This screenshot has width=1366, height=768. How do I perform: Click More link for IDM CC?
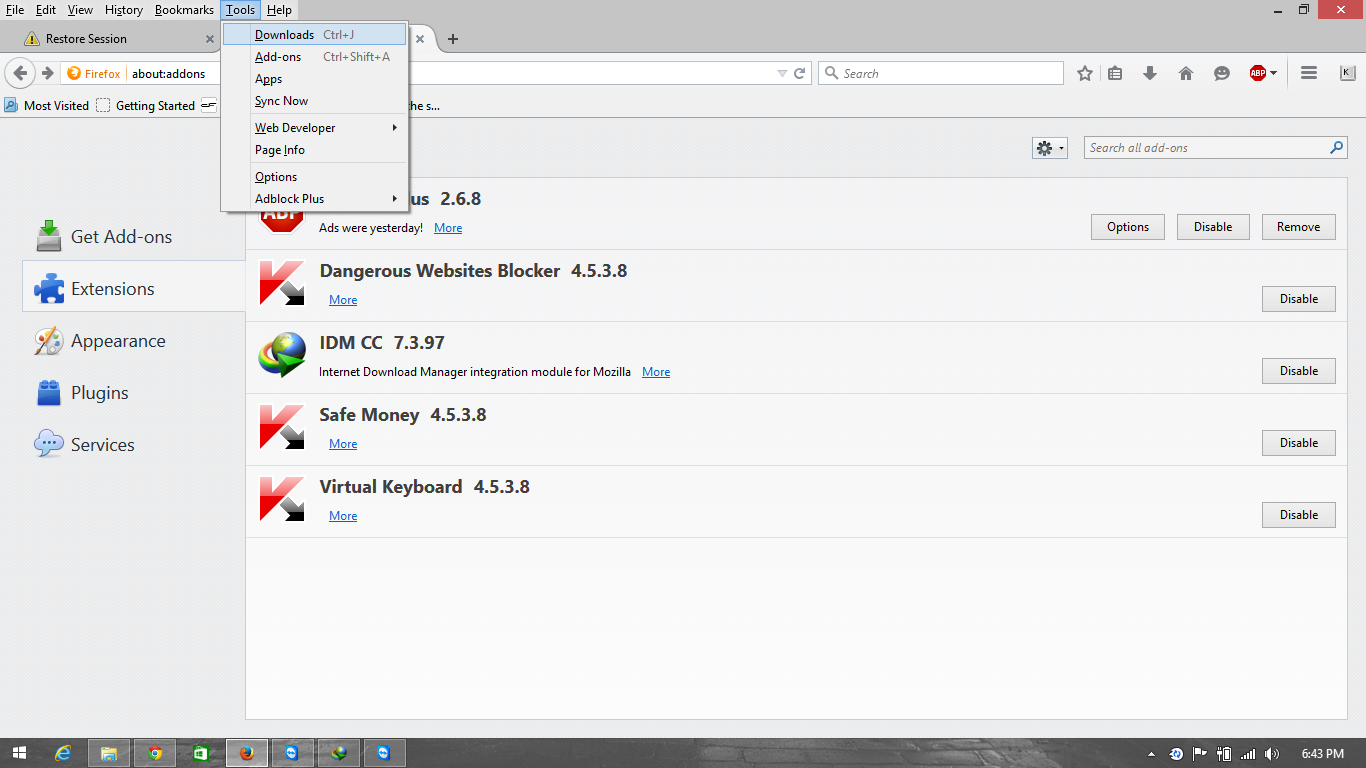coord(656,372)
